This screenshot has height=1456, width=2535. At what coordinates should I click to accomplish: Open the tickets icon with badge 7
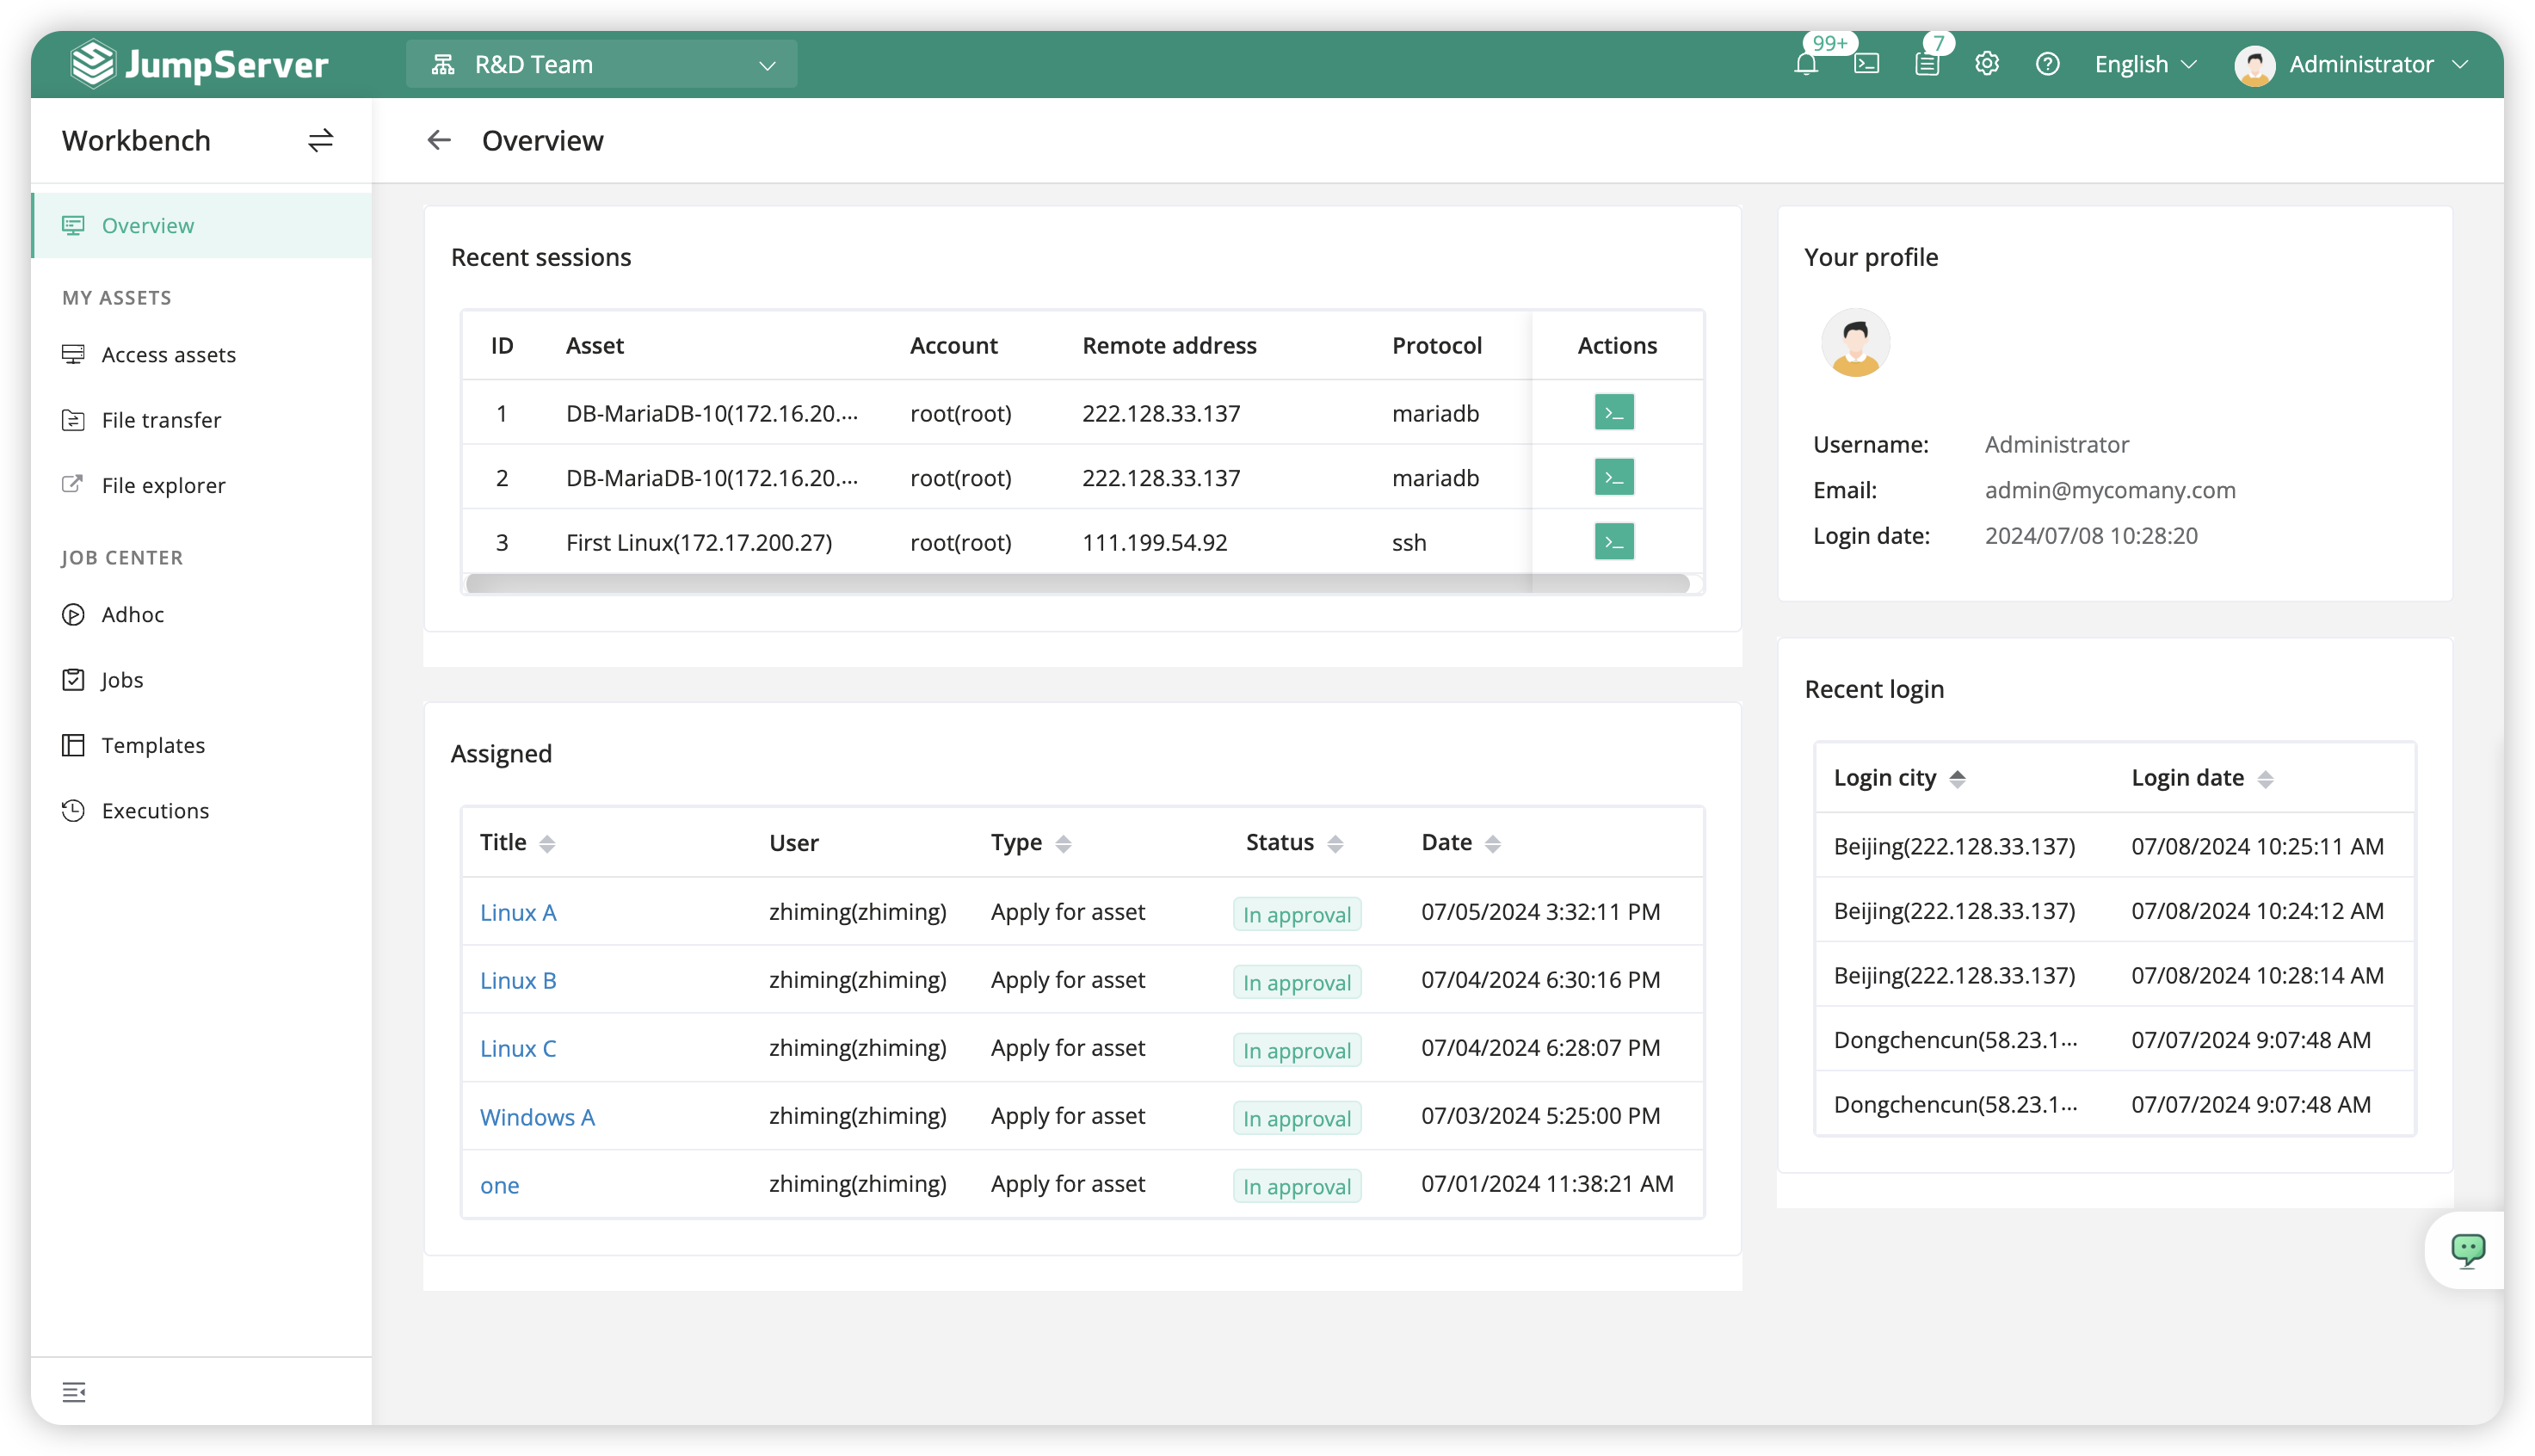(x=1927, y=65)
